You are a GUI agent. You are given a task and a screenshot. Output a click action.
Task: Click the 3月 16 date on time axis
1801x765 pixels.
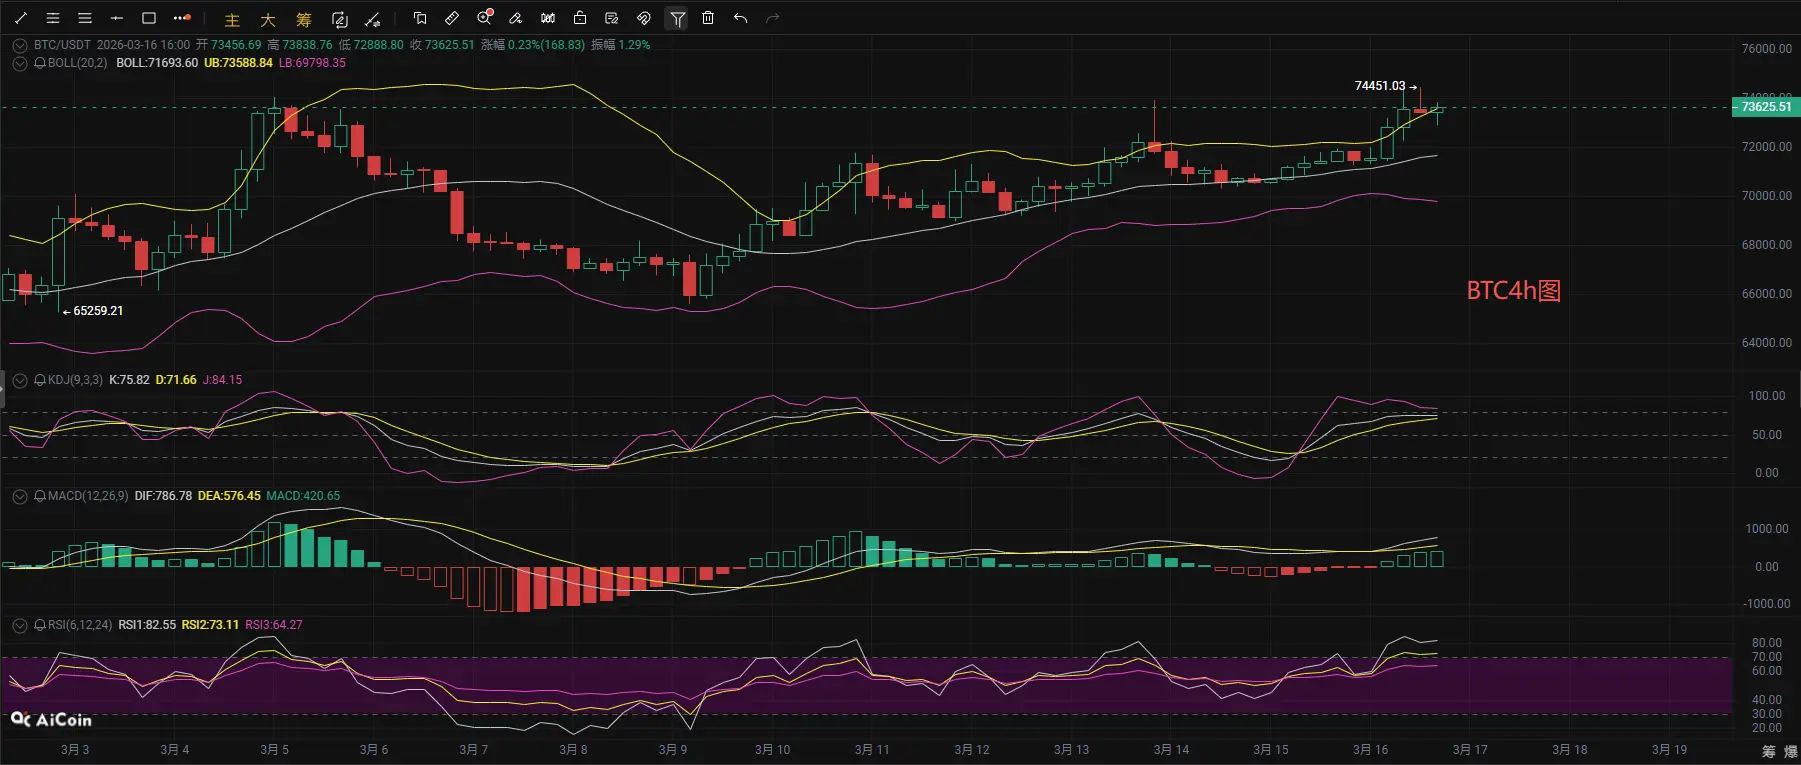tap(1370, 750)
